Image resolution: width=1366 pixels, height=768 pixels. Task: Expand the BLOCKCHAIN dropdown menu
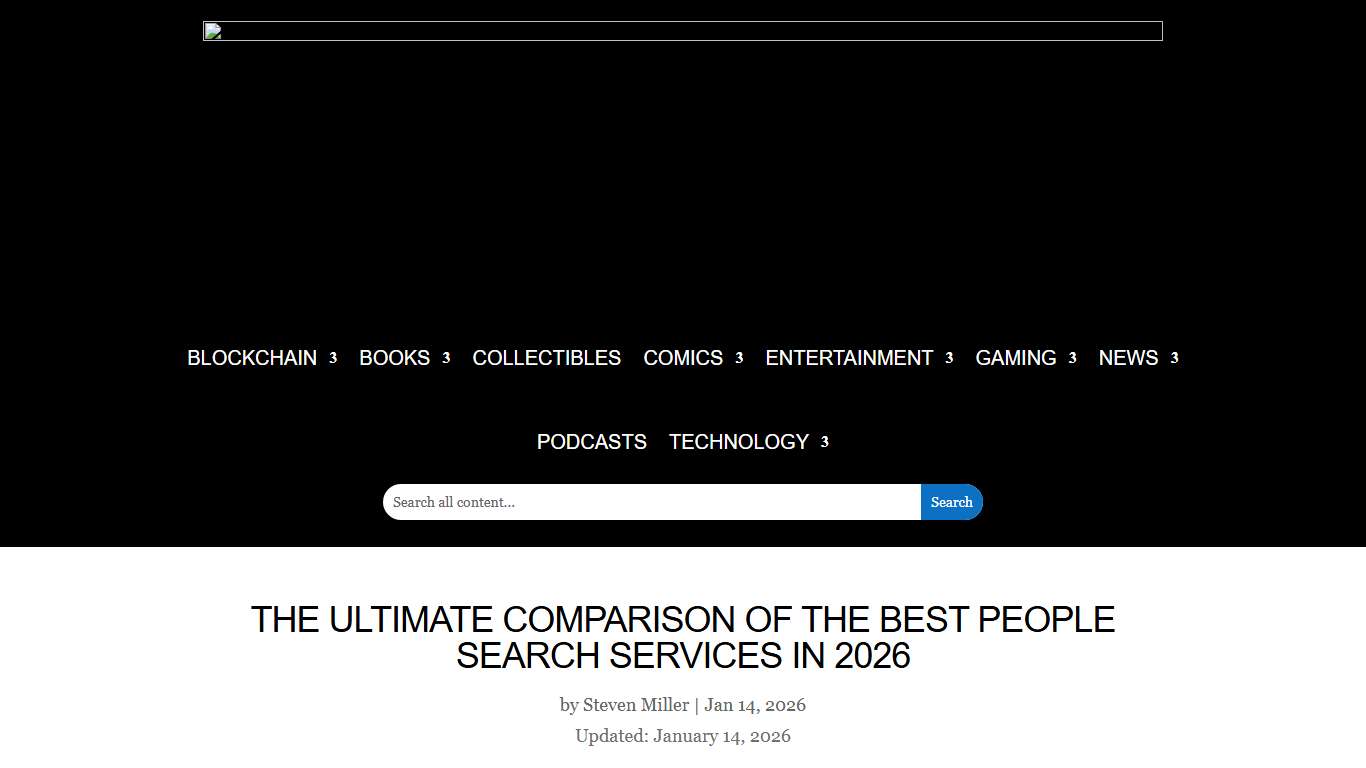pyautogui.click(x=331, y=358)
